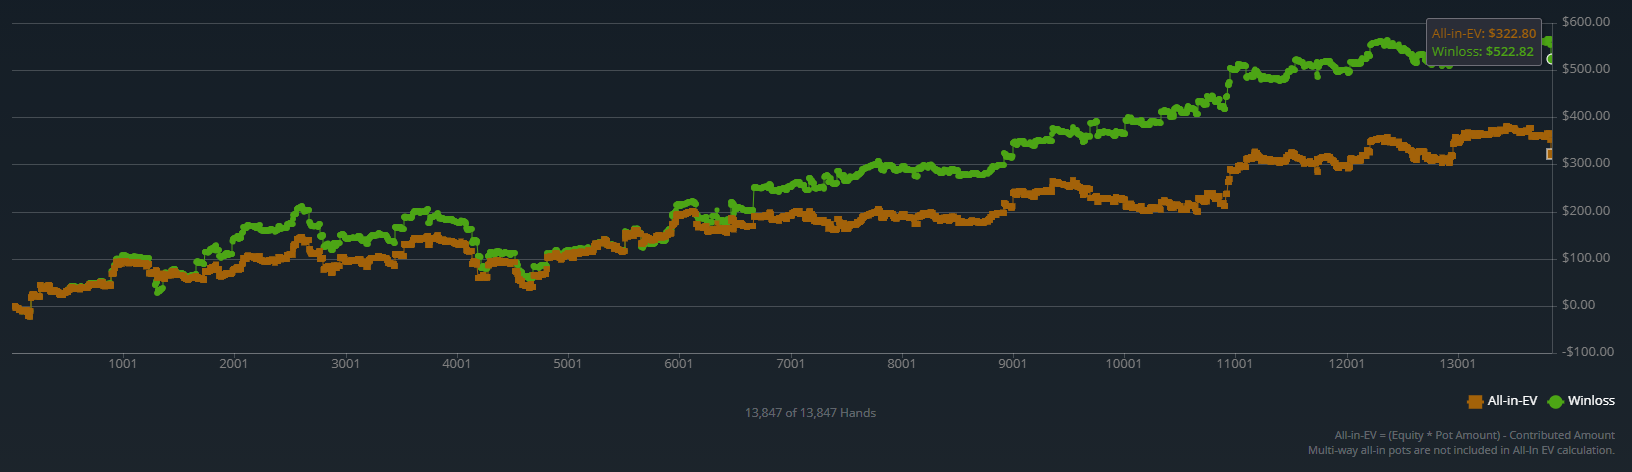Click the 6001 x-axis hand label
The width and height of the screenshot is (1632, 472).
coord(678,364)
